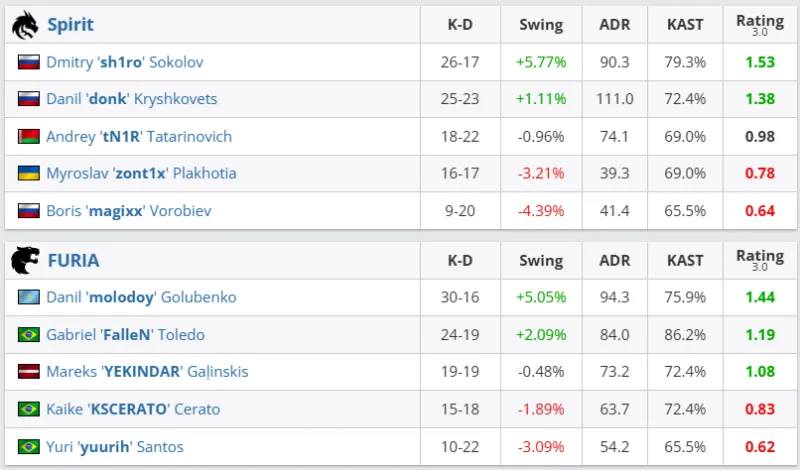
Task: Open the Spirit team page link
Action: pos(71,25)
